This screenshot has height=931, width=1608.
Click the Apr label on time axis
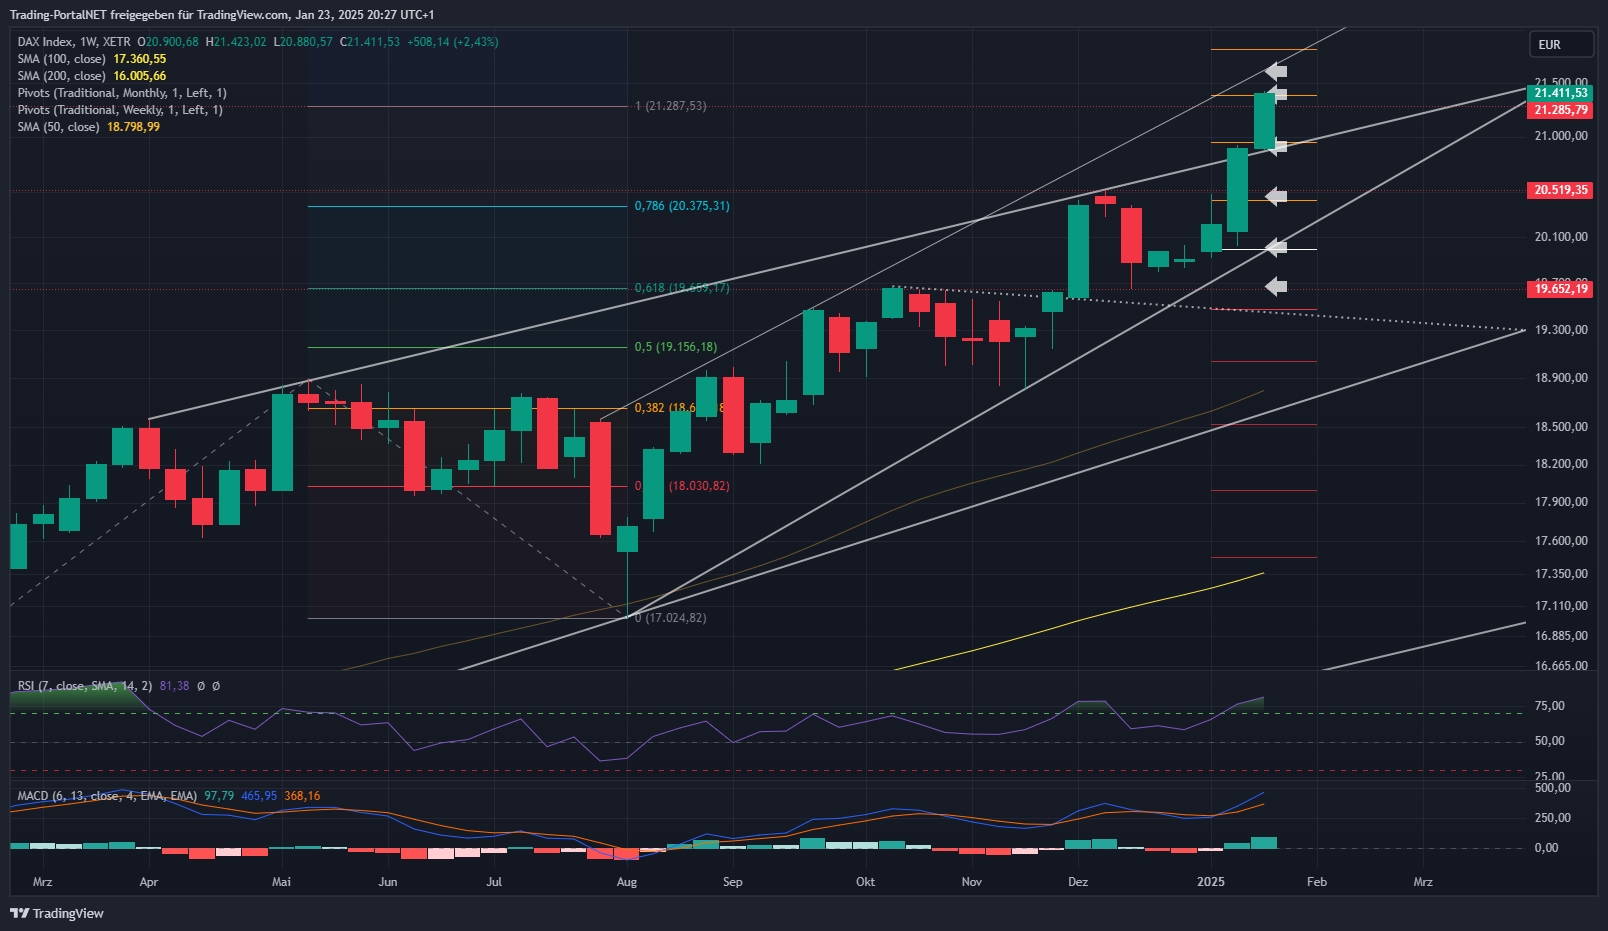[149, 882]
